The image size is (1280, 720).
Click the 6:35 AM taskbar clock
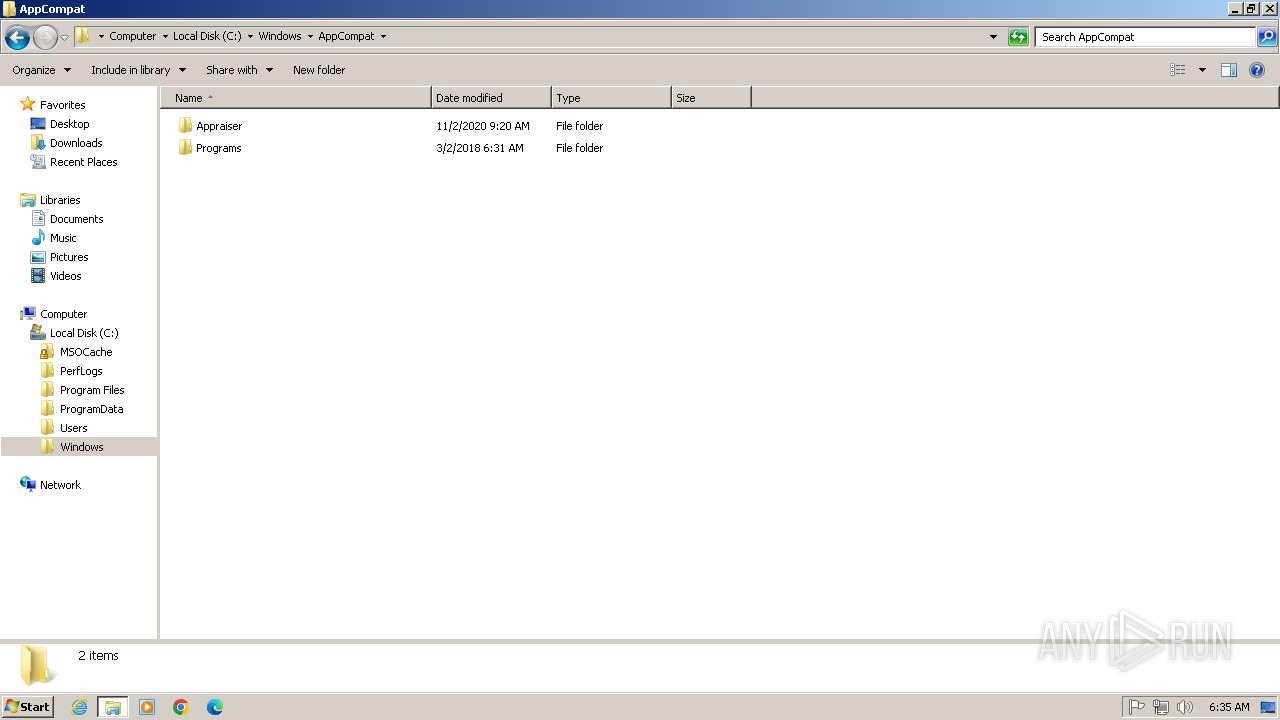coord(1229,707)
